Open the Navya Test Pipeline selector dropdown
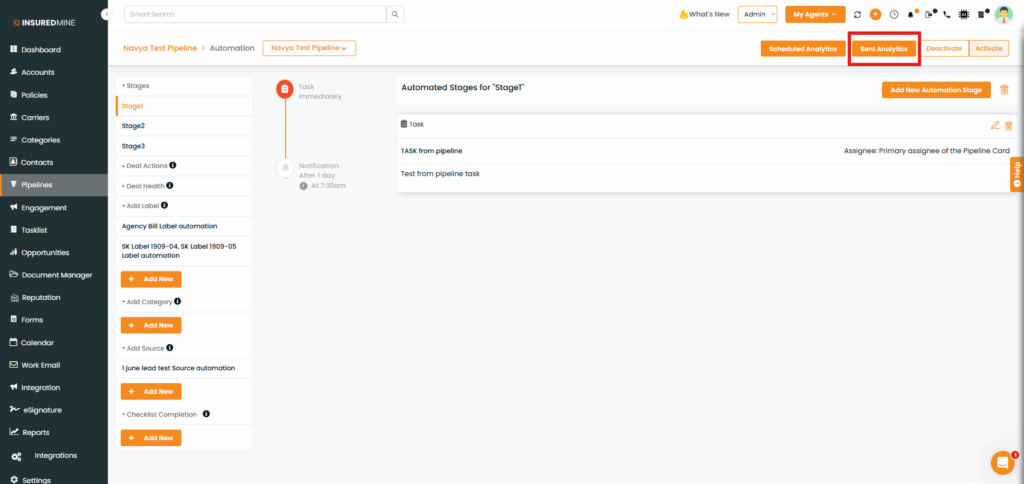 pos(309,48)
